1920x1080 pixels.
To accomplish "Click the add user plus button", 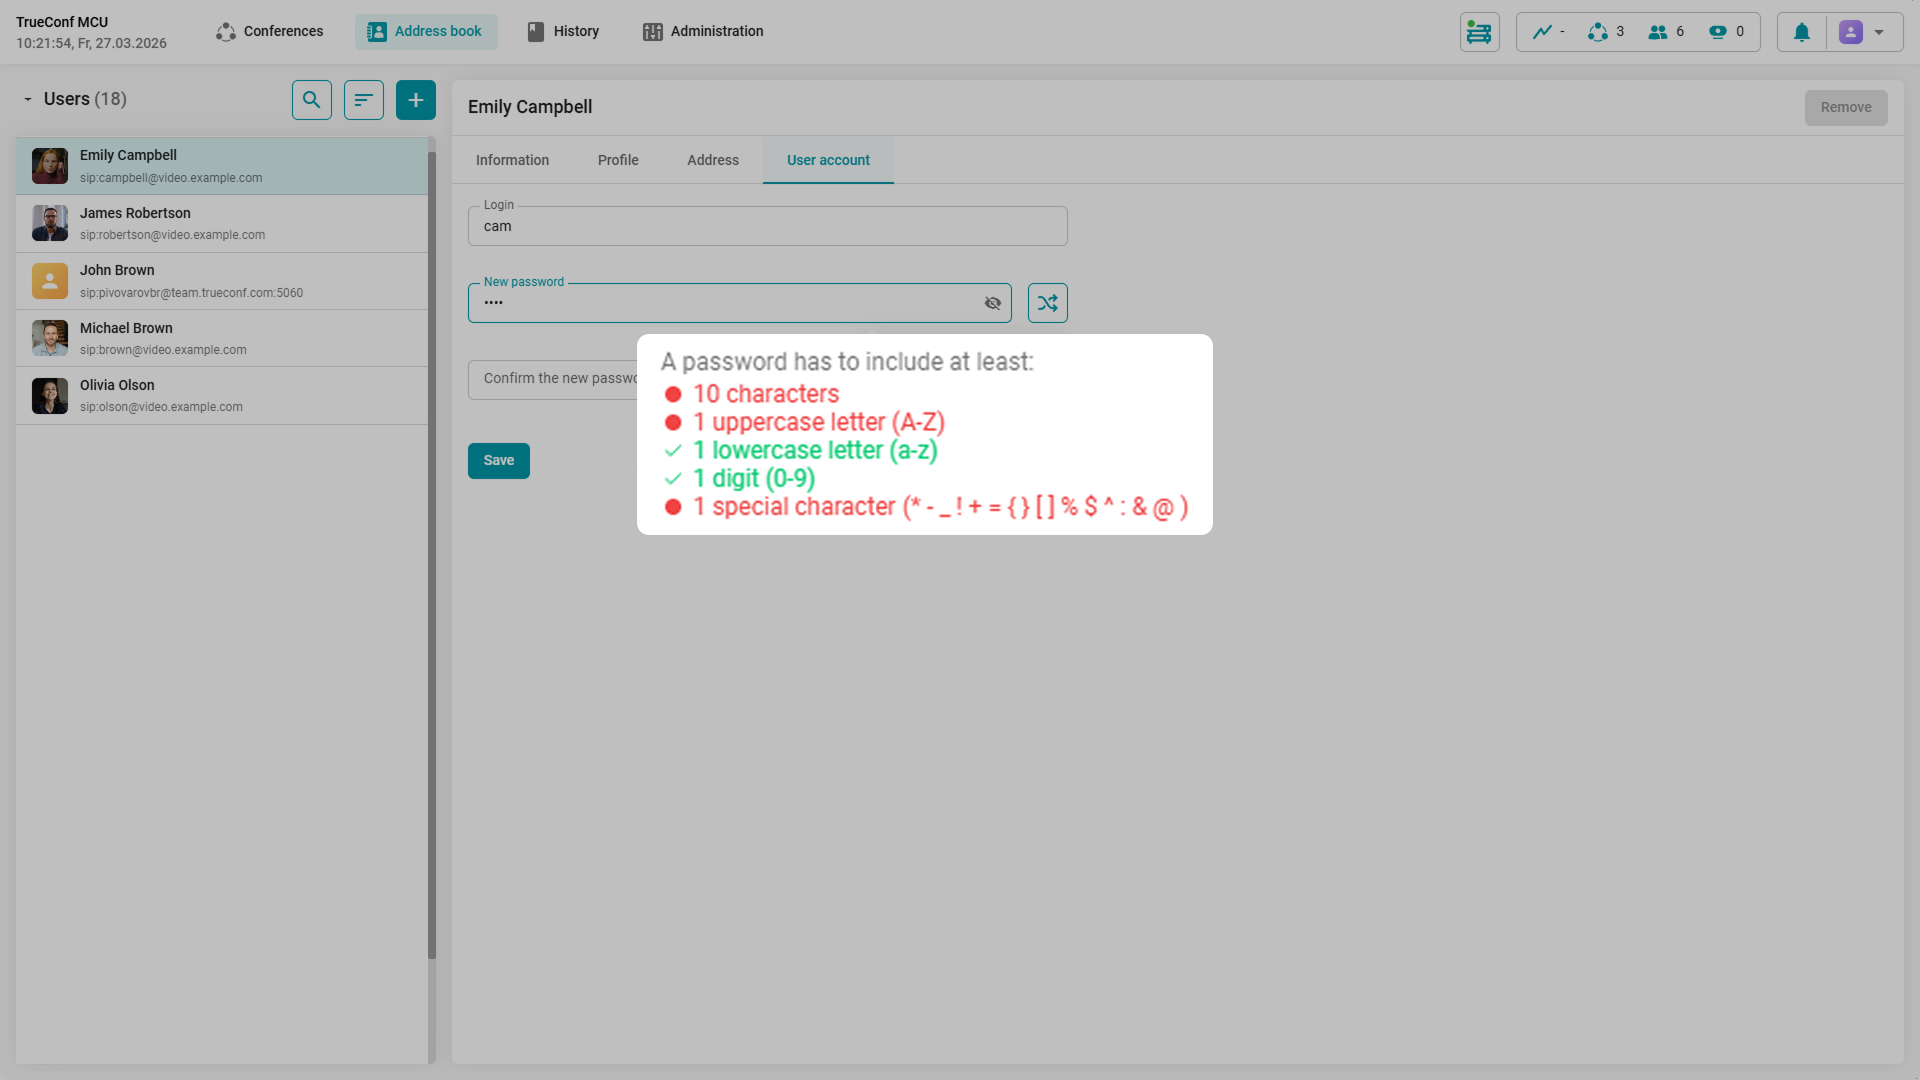I will 416,100.
